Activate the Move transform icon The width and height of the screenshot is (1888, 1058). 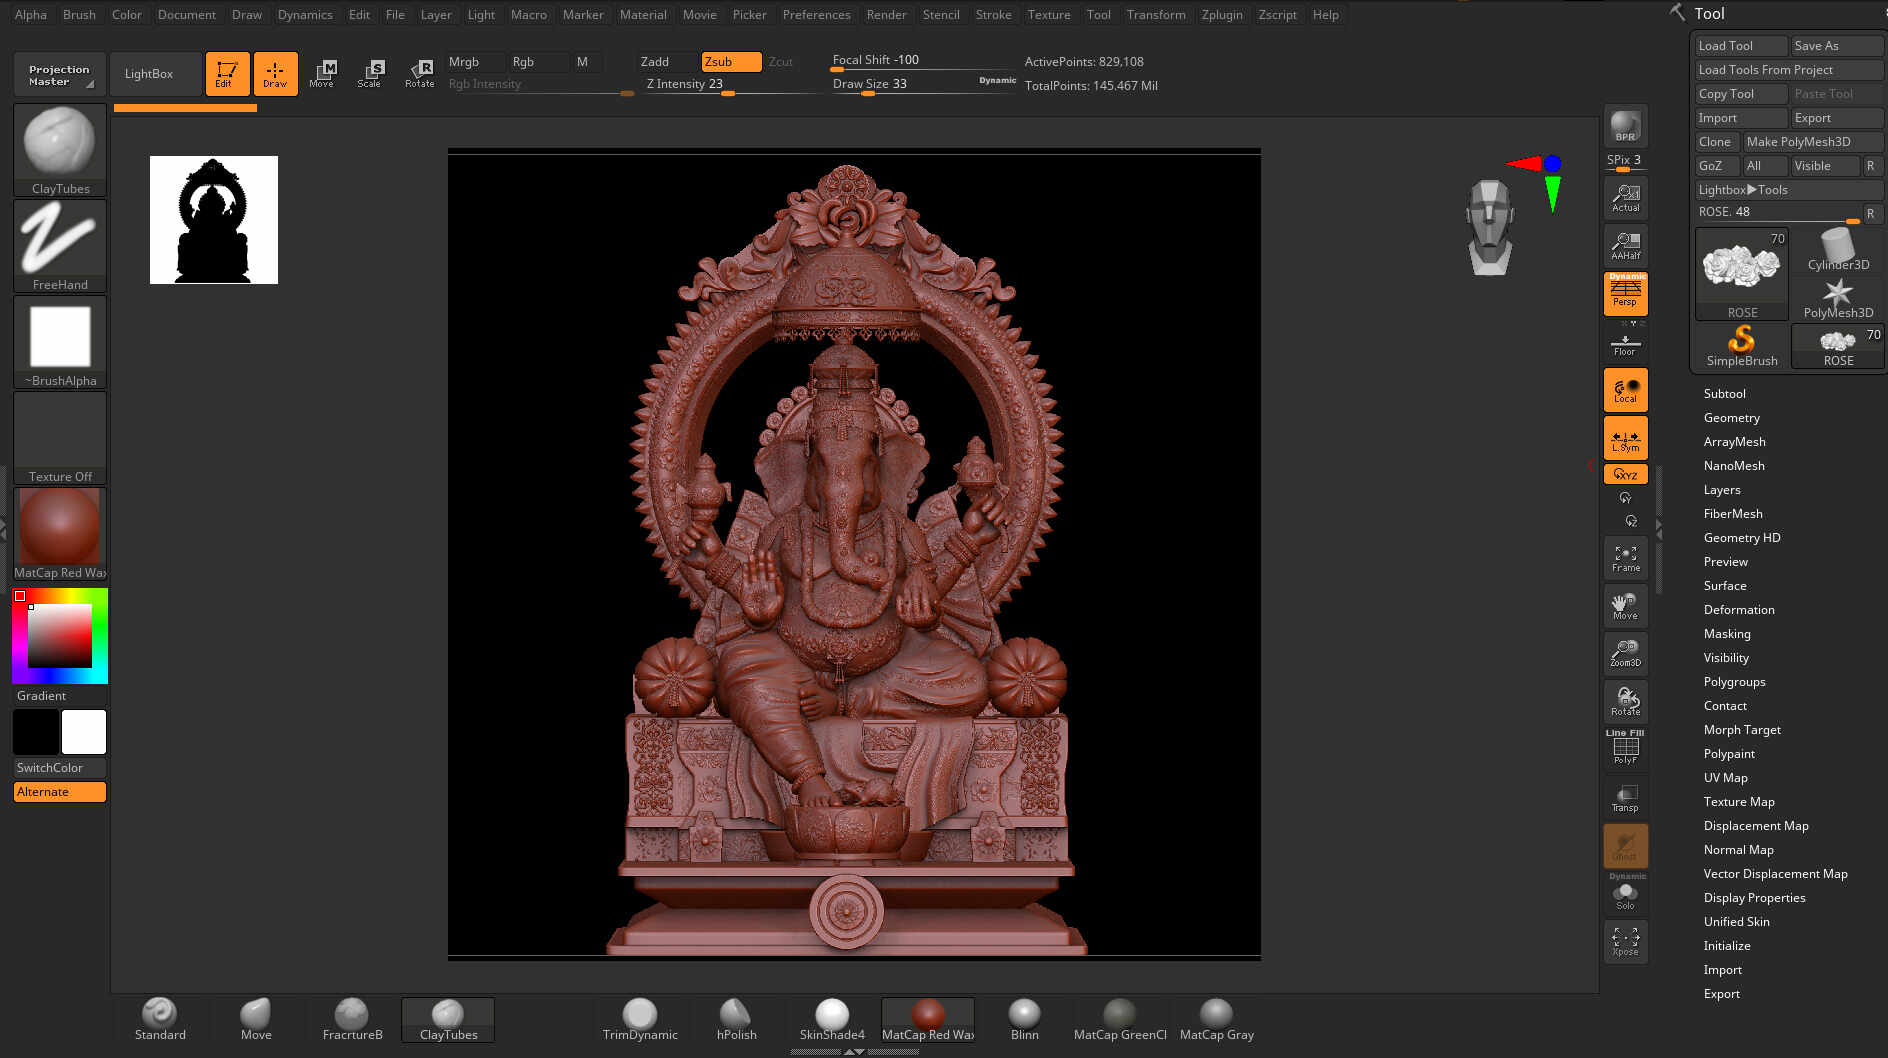coord(322,74)
